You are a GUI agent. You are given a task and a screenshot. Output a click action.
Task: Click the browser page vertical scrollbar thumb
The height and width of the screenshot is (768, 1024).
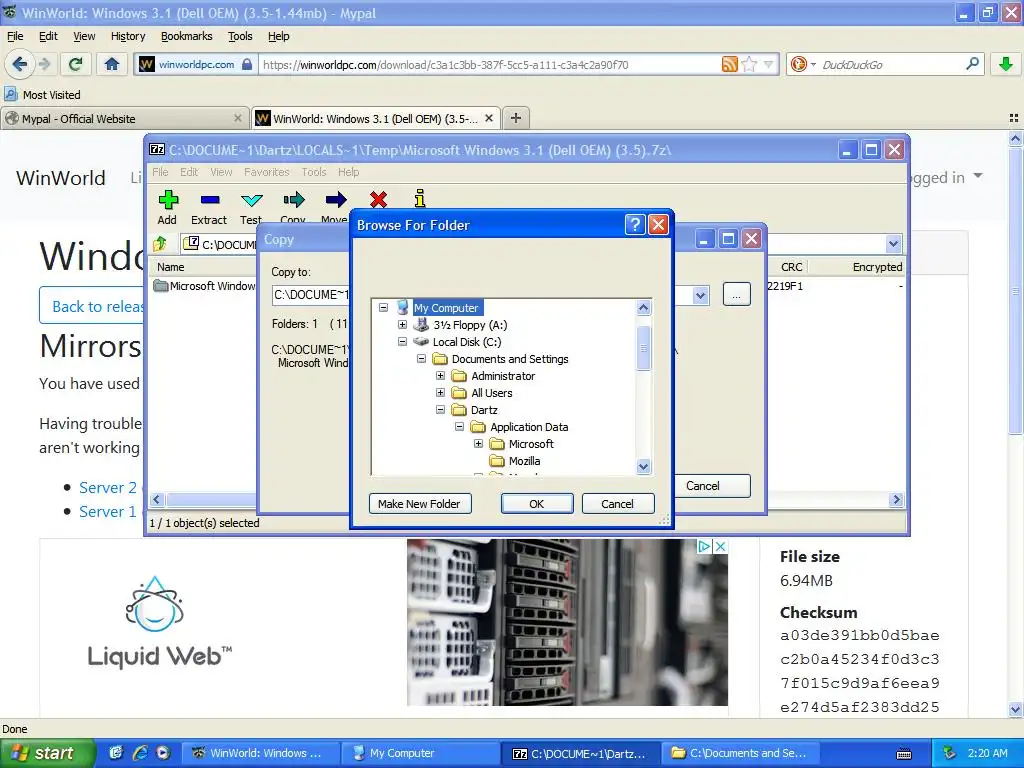[1015, 289]
